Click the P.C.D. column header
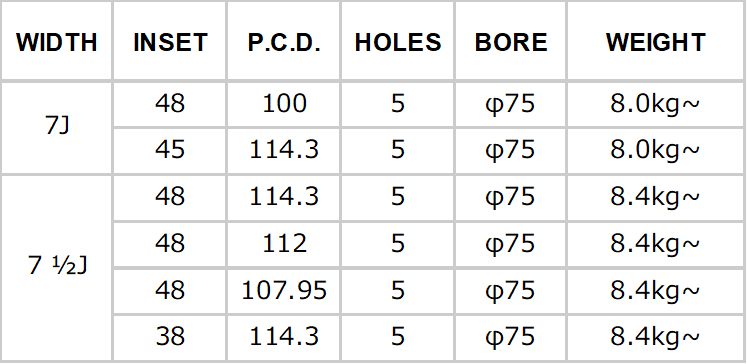This screenshot has height=364, width=747. 284,42
